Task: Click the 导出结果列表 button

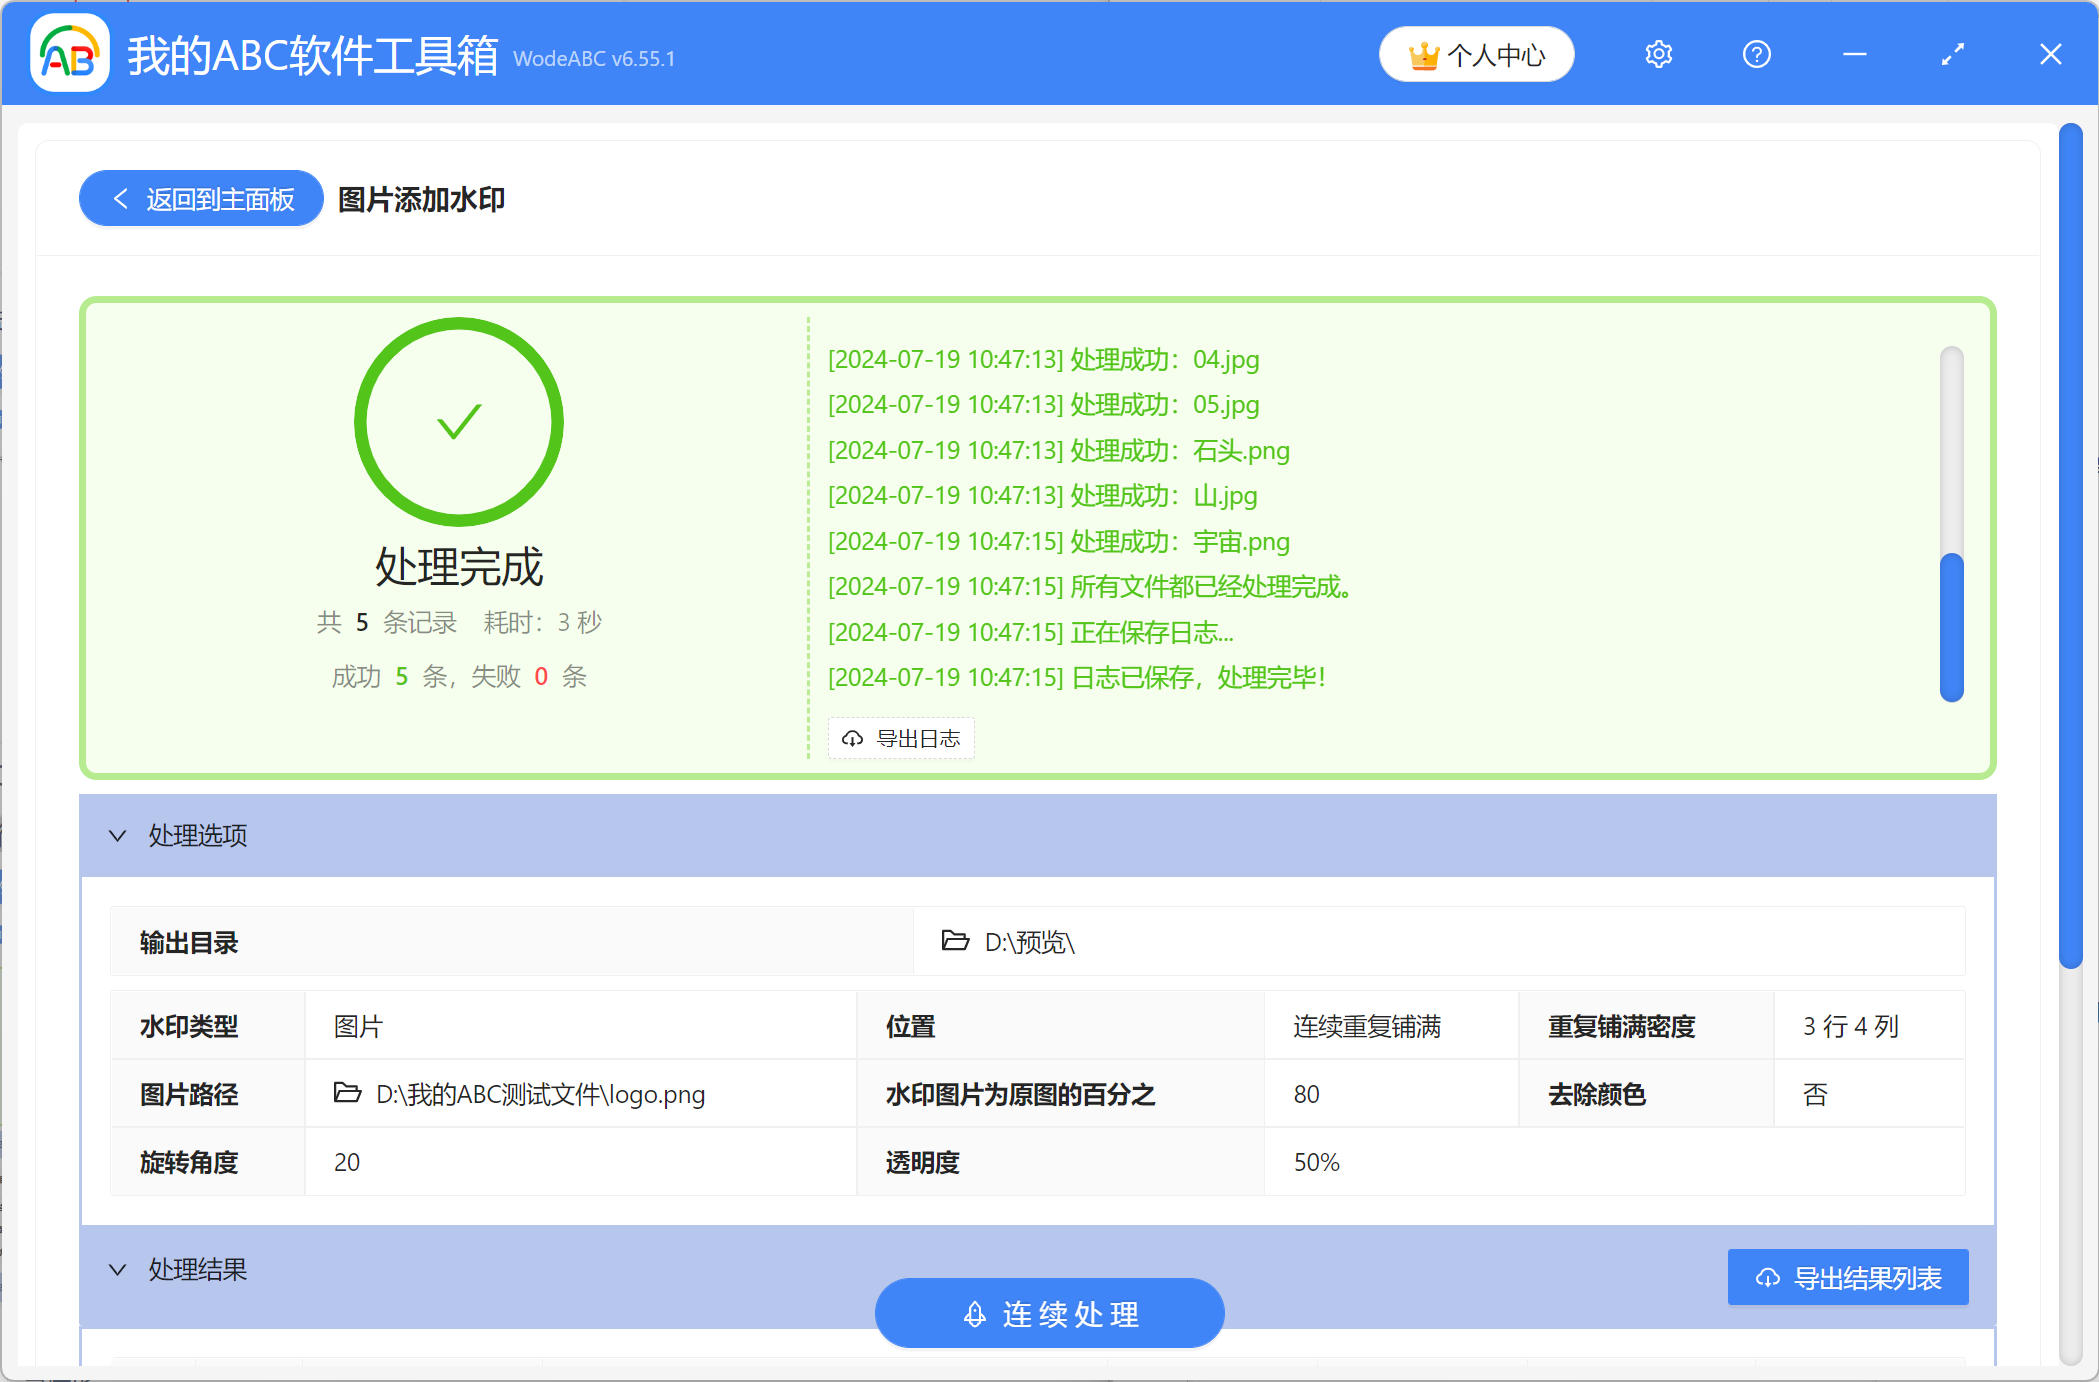Action: 1847,1277
